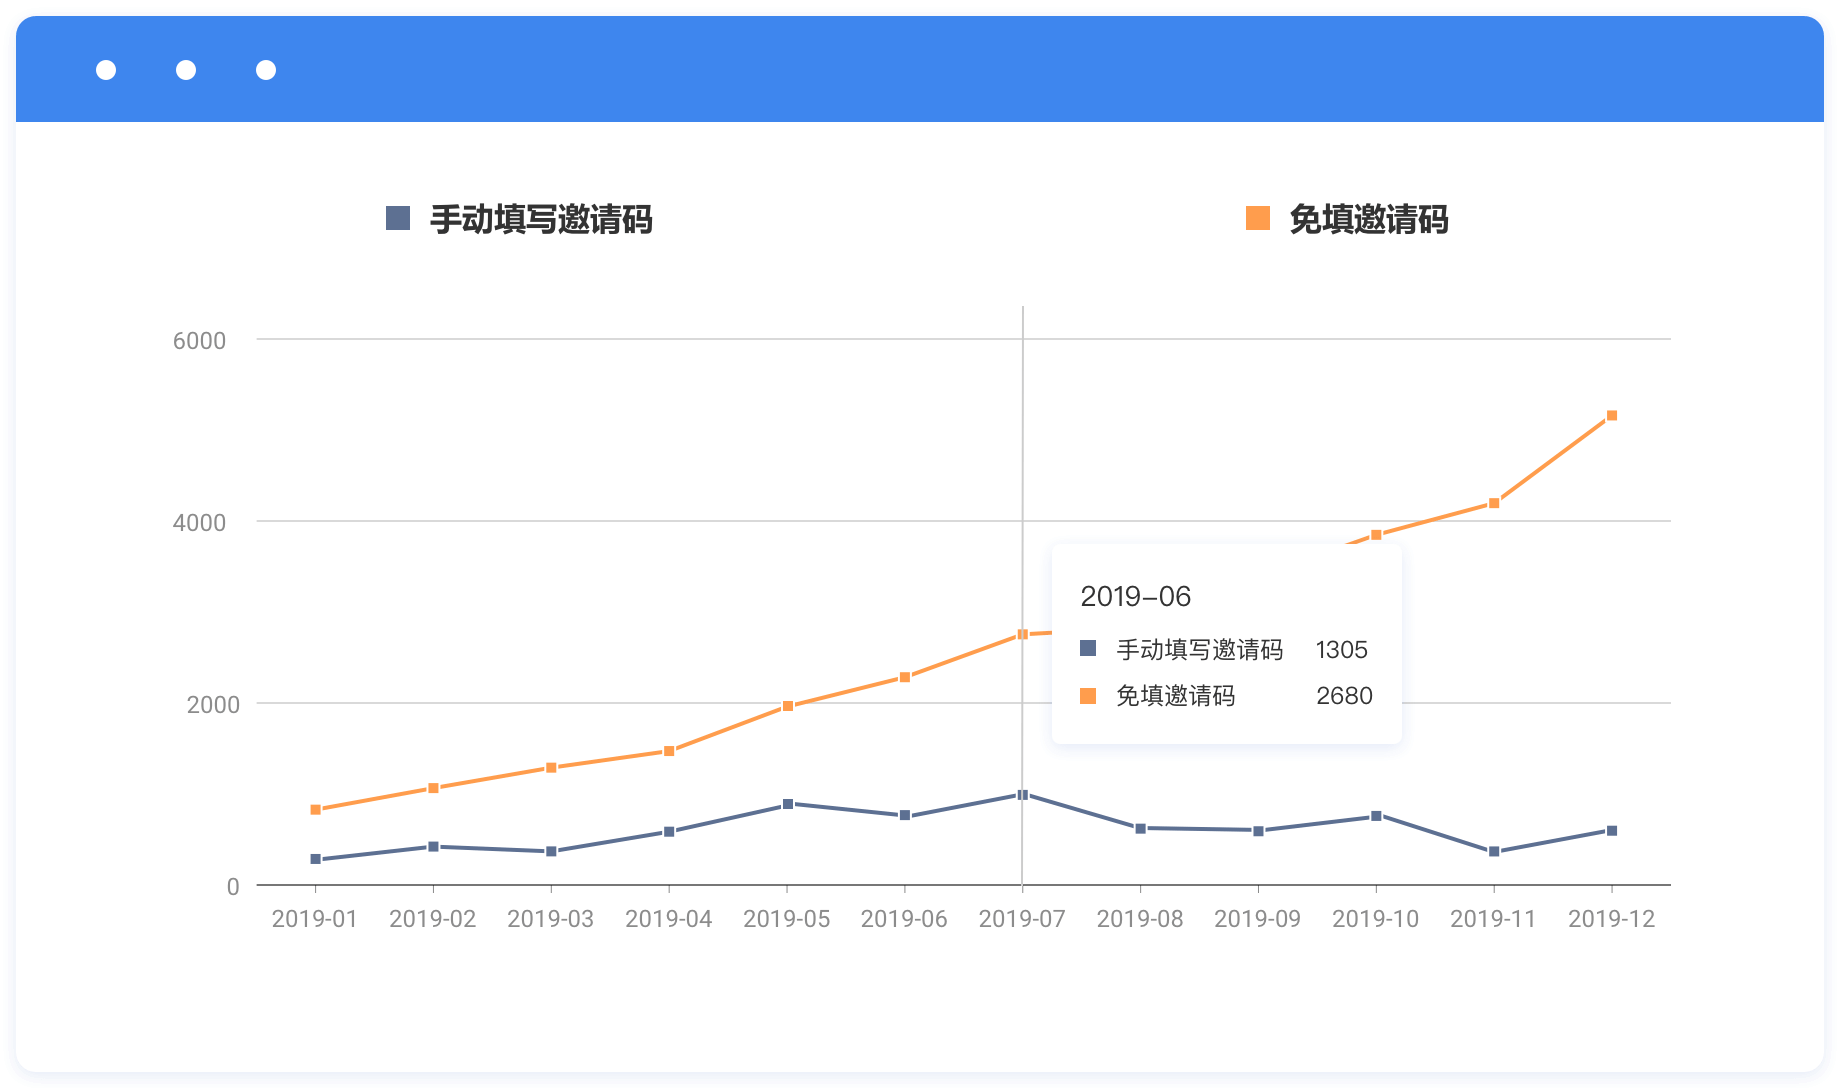Image resolution: width=1840 pixels, height=1088 pixels.
Task: Click the 手动填写邀请码 legend label
Action: 541,219
